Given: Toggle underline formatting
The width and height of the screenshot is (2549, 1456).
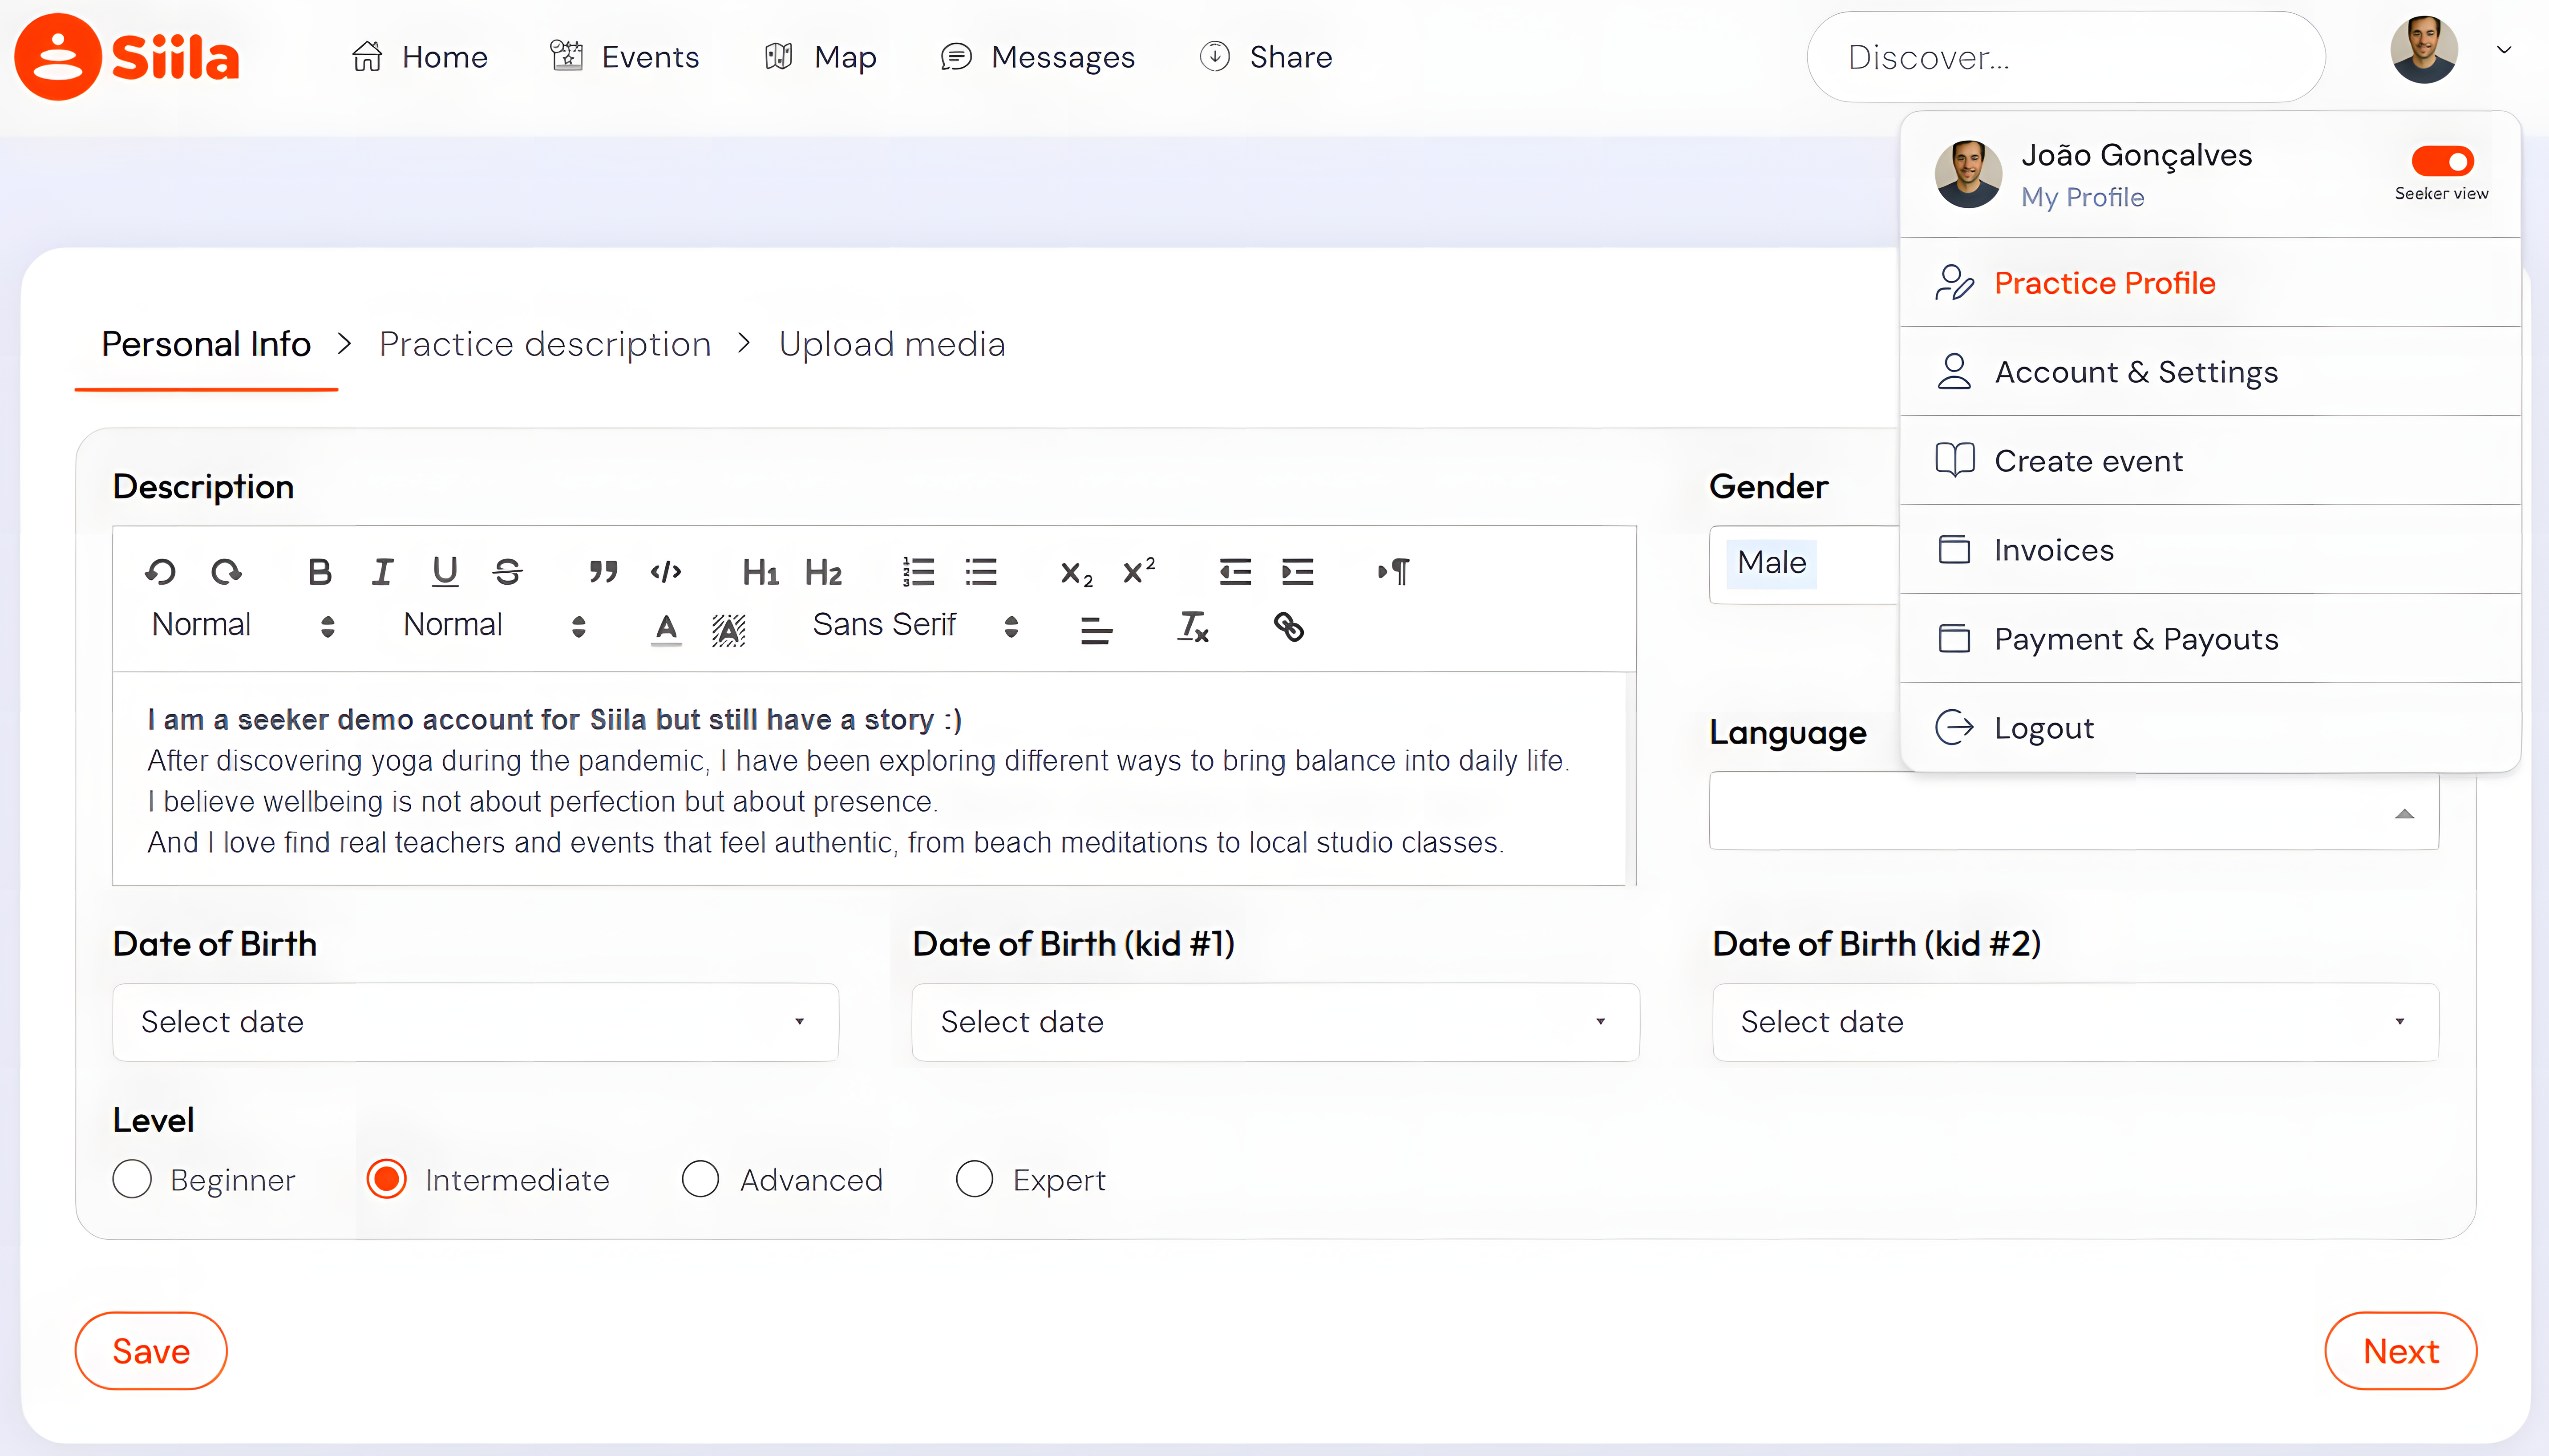Looking at the screenshot, I should point(445,572).
